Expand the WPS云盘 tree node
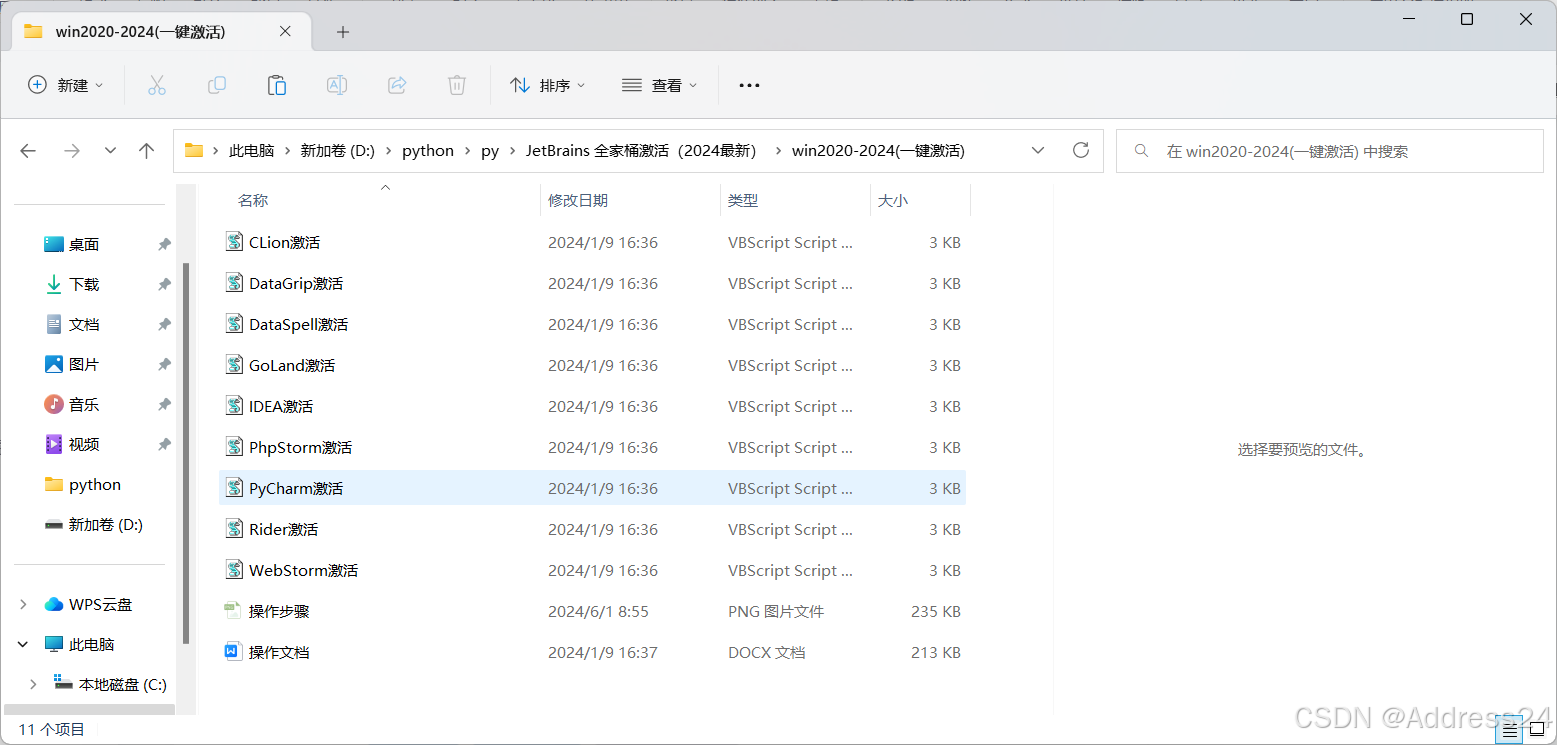Viewport: 1557px width, 745px height. click(23, 604)
